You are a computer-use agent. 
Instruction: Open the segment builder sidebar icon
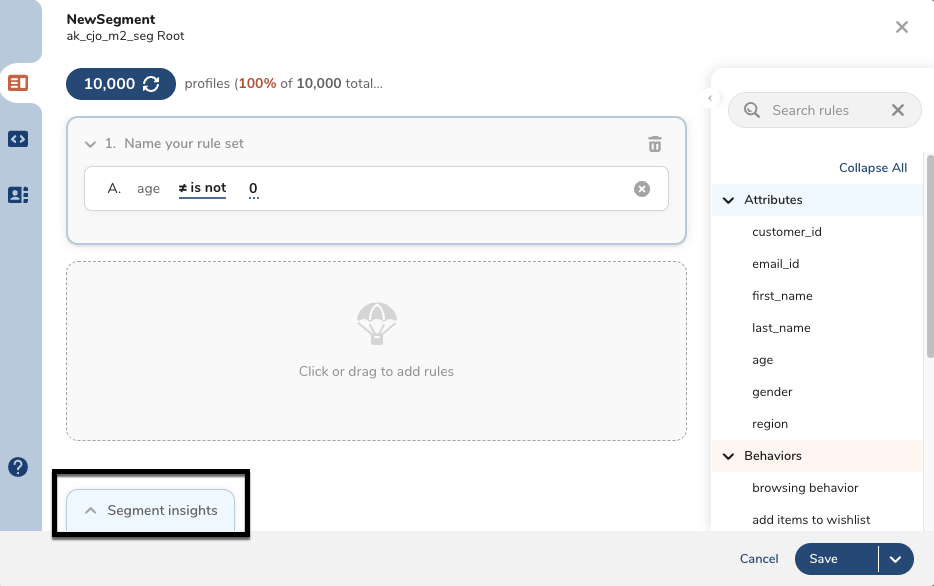pos(18,83)
